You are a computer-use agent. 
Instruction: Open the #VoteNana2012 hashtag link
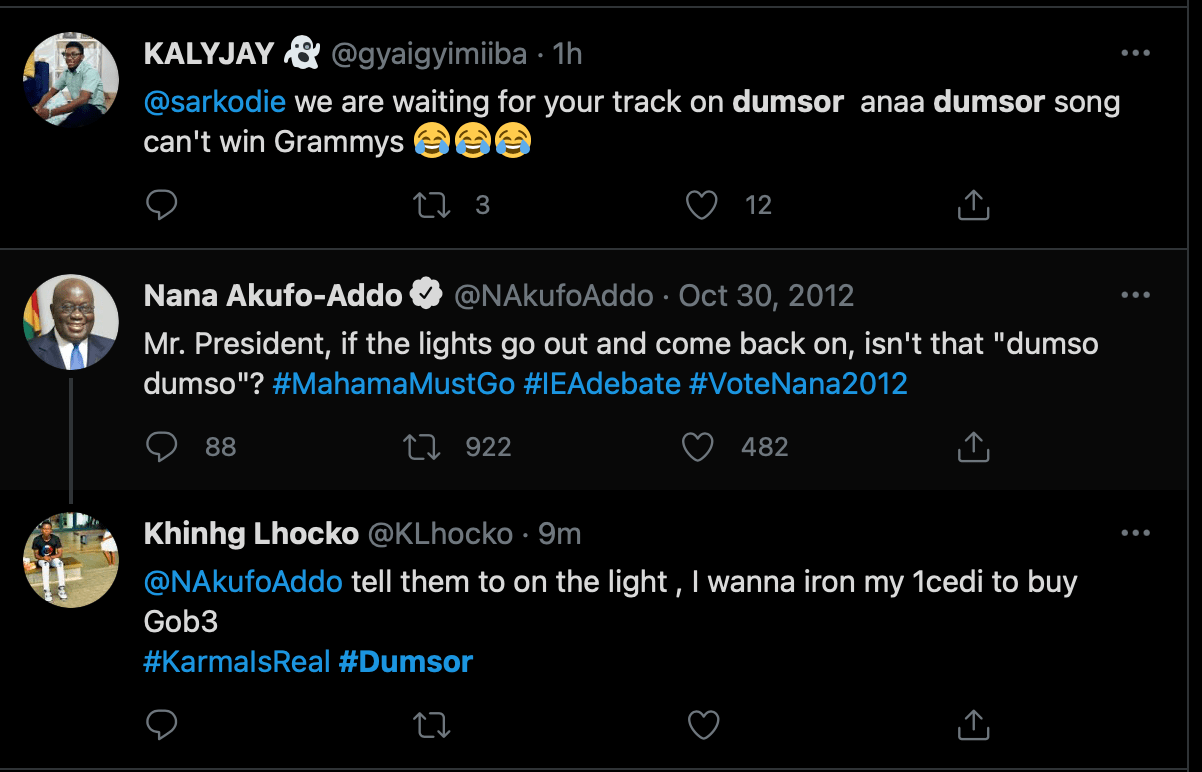click(x=798, y=384)
